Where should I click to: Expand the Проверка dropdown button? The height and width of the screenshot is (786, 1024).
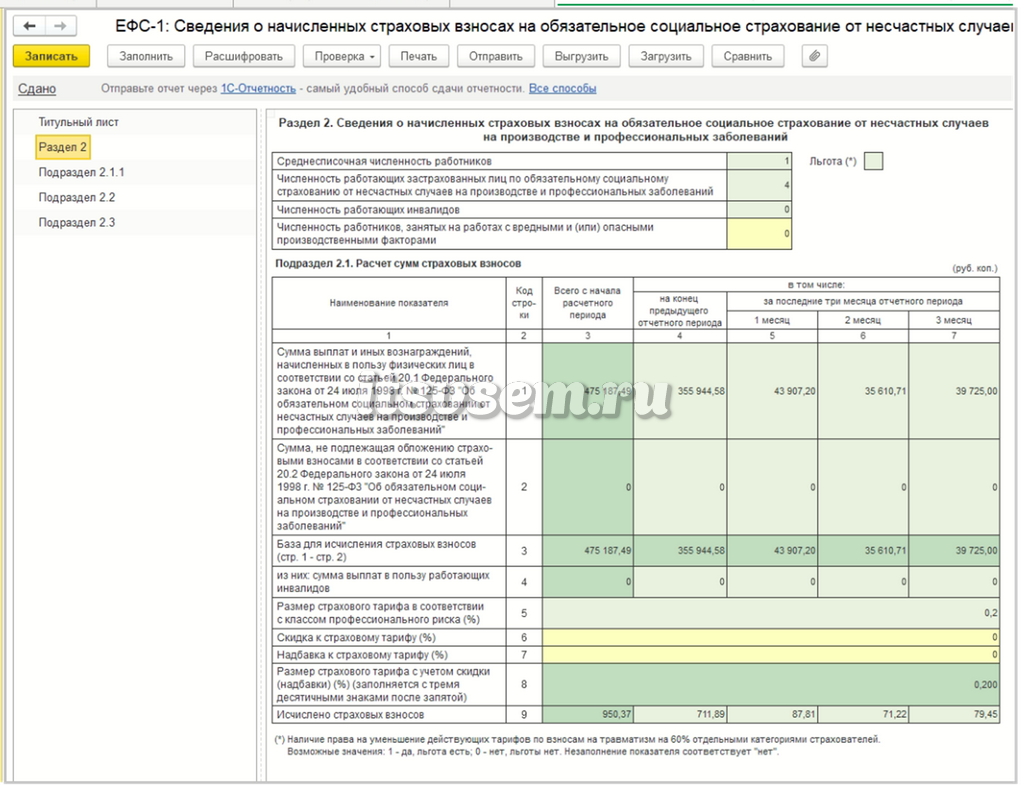point(345,56)
